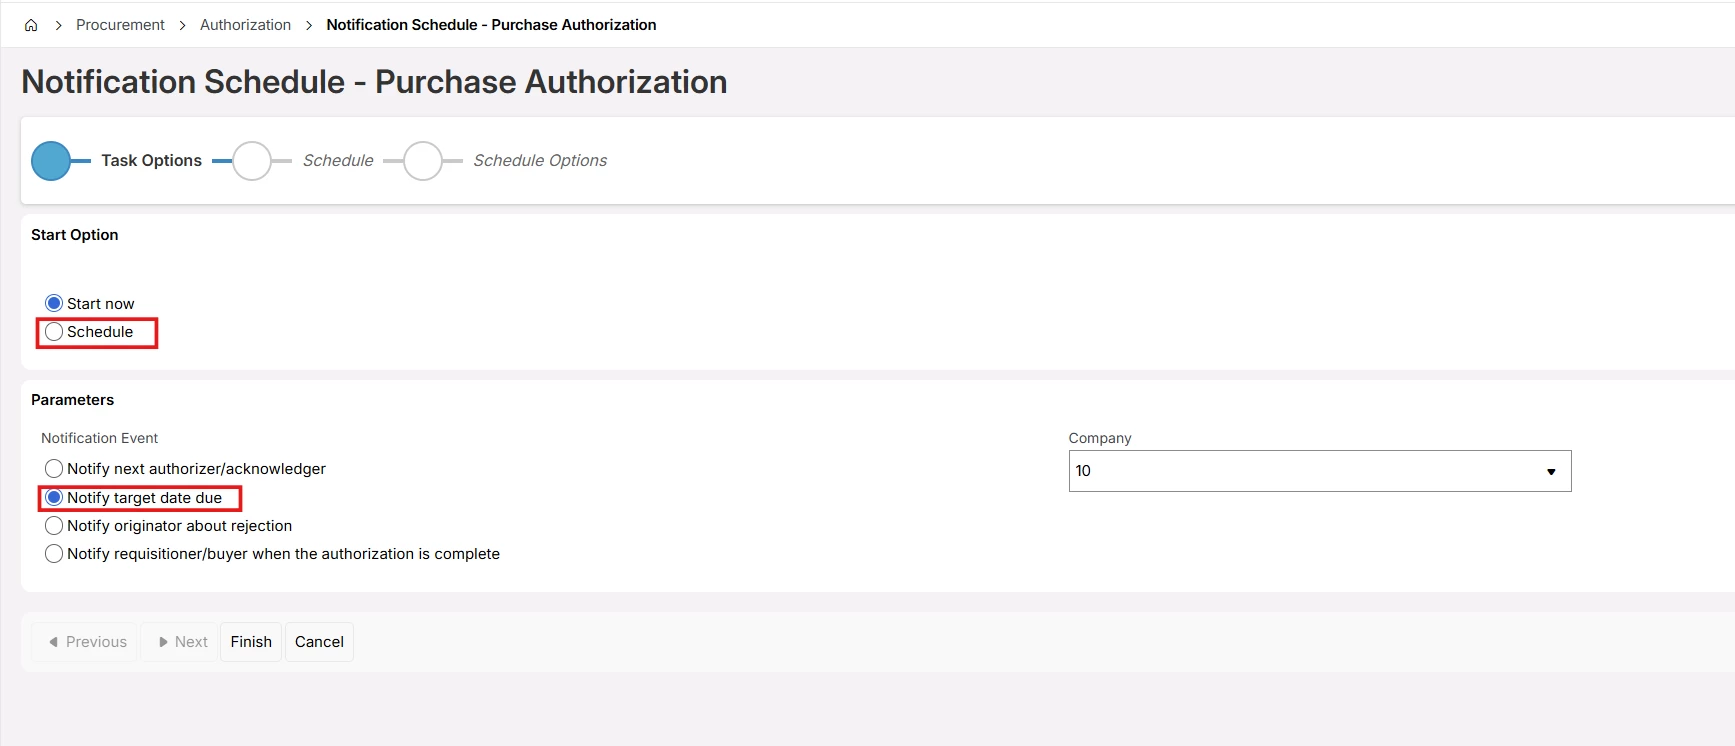The width and height of the screenshot is (1735, 746).
Task: Choose the Schedule start option
Action: tap(54, 332)
